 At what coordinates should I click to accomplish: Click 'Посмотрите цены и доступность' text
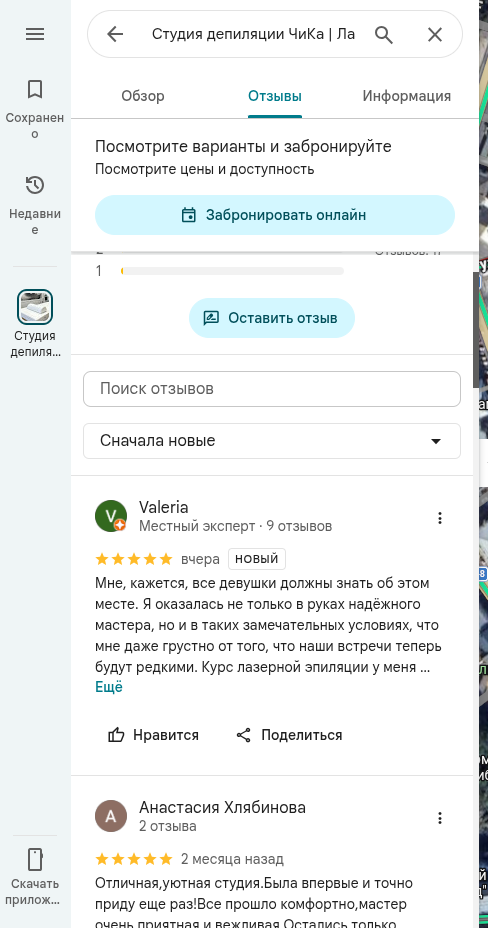(205, 169)
